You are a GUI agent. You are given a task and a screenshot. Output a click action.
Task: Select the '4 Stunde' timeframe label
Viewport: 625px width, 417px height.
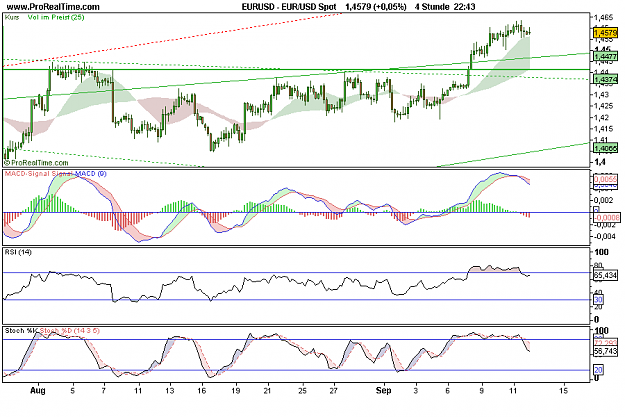(431, 6)
